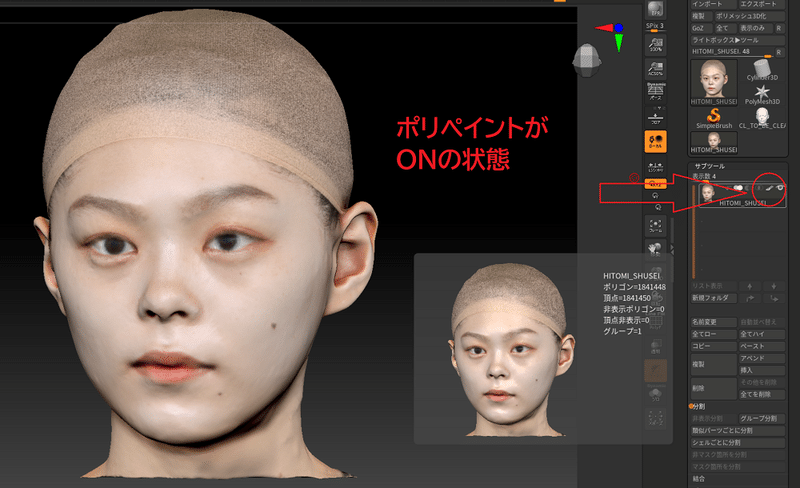Click インポート (Import) button
The image size is (800, 488).
(713, 4)
